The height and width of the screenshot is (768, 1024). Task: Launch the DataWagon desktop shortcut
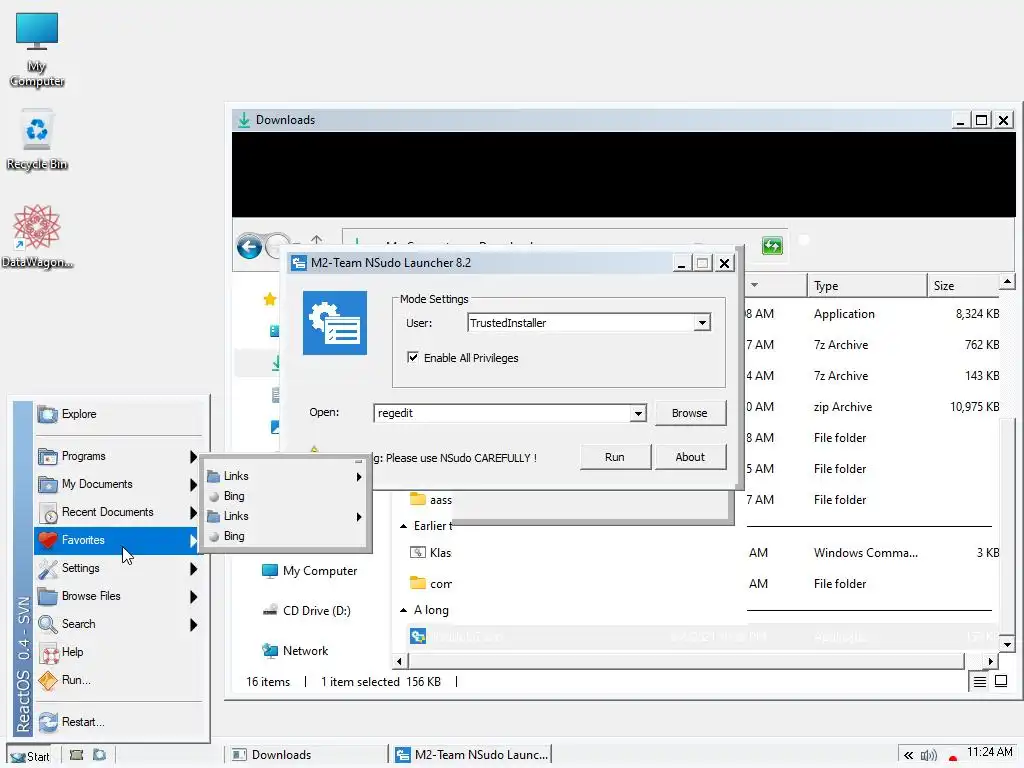point(37,236)
